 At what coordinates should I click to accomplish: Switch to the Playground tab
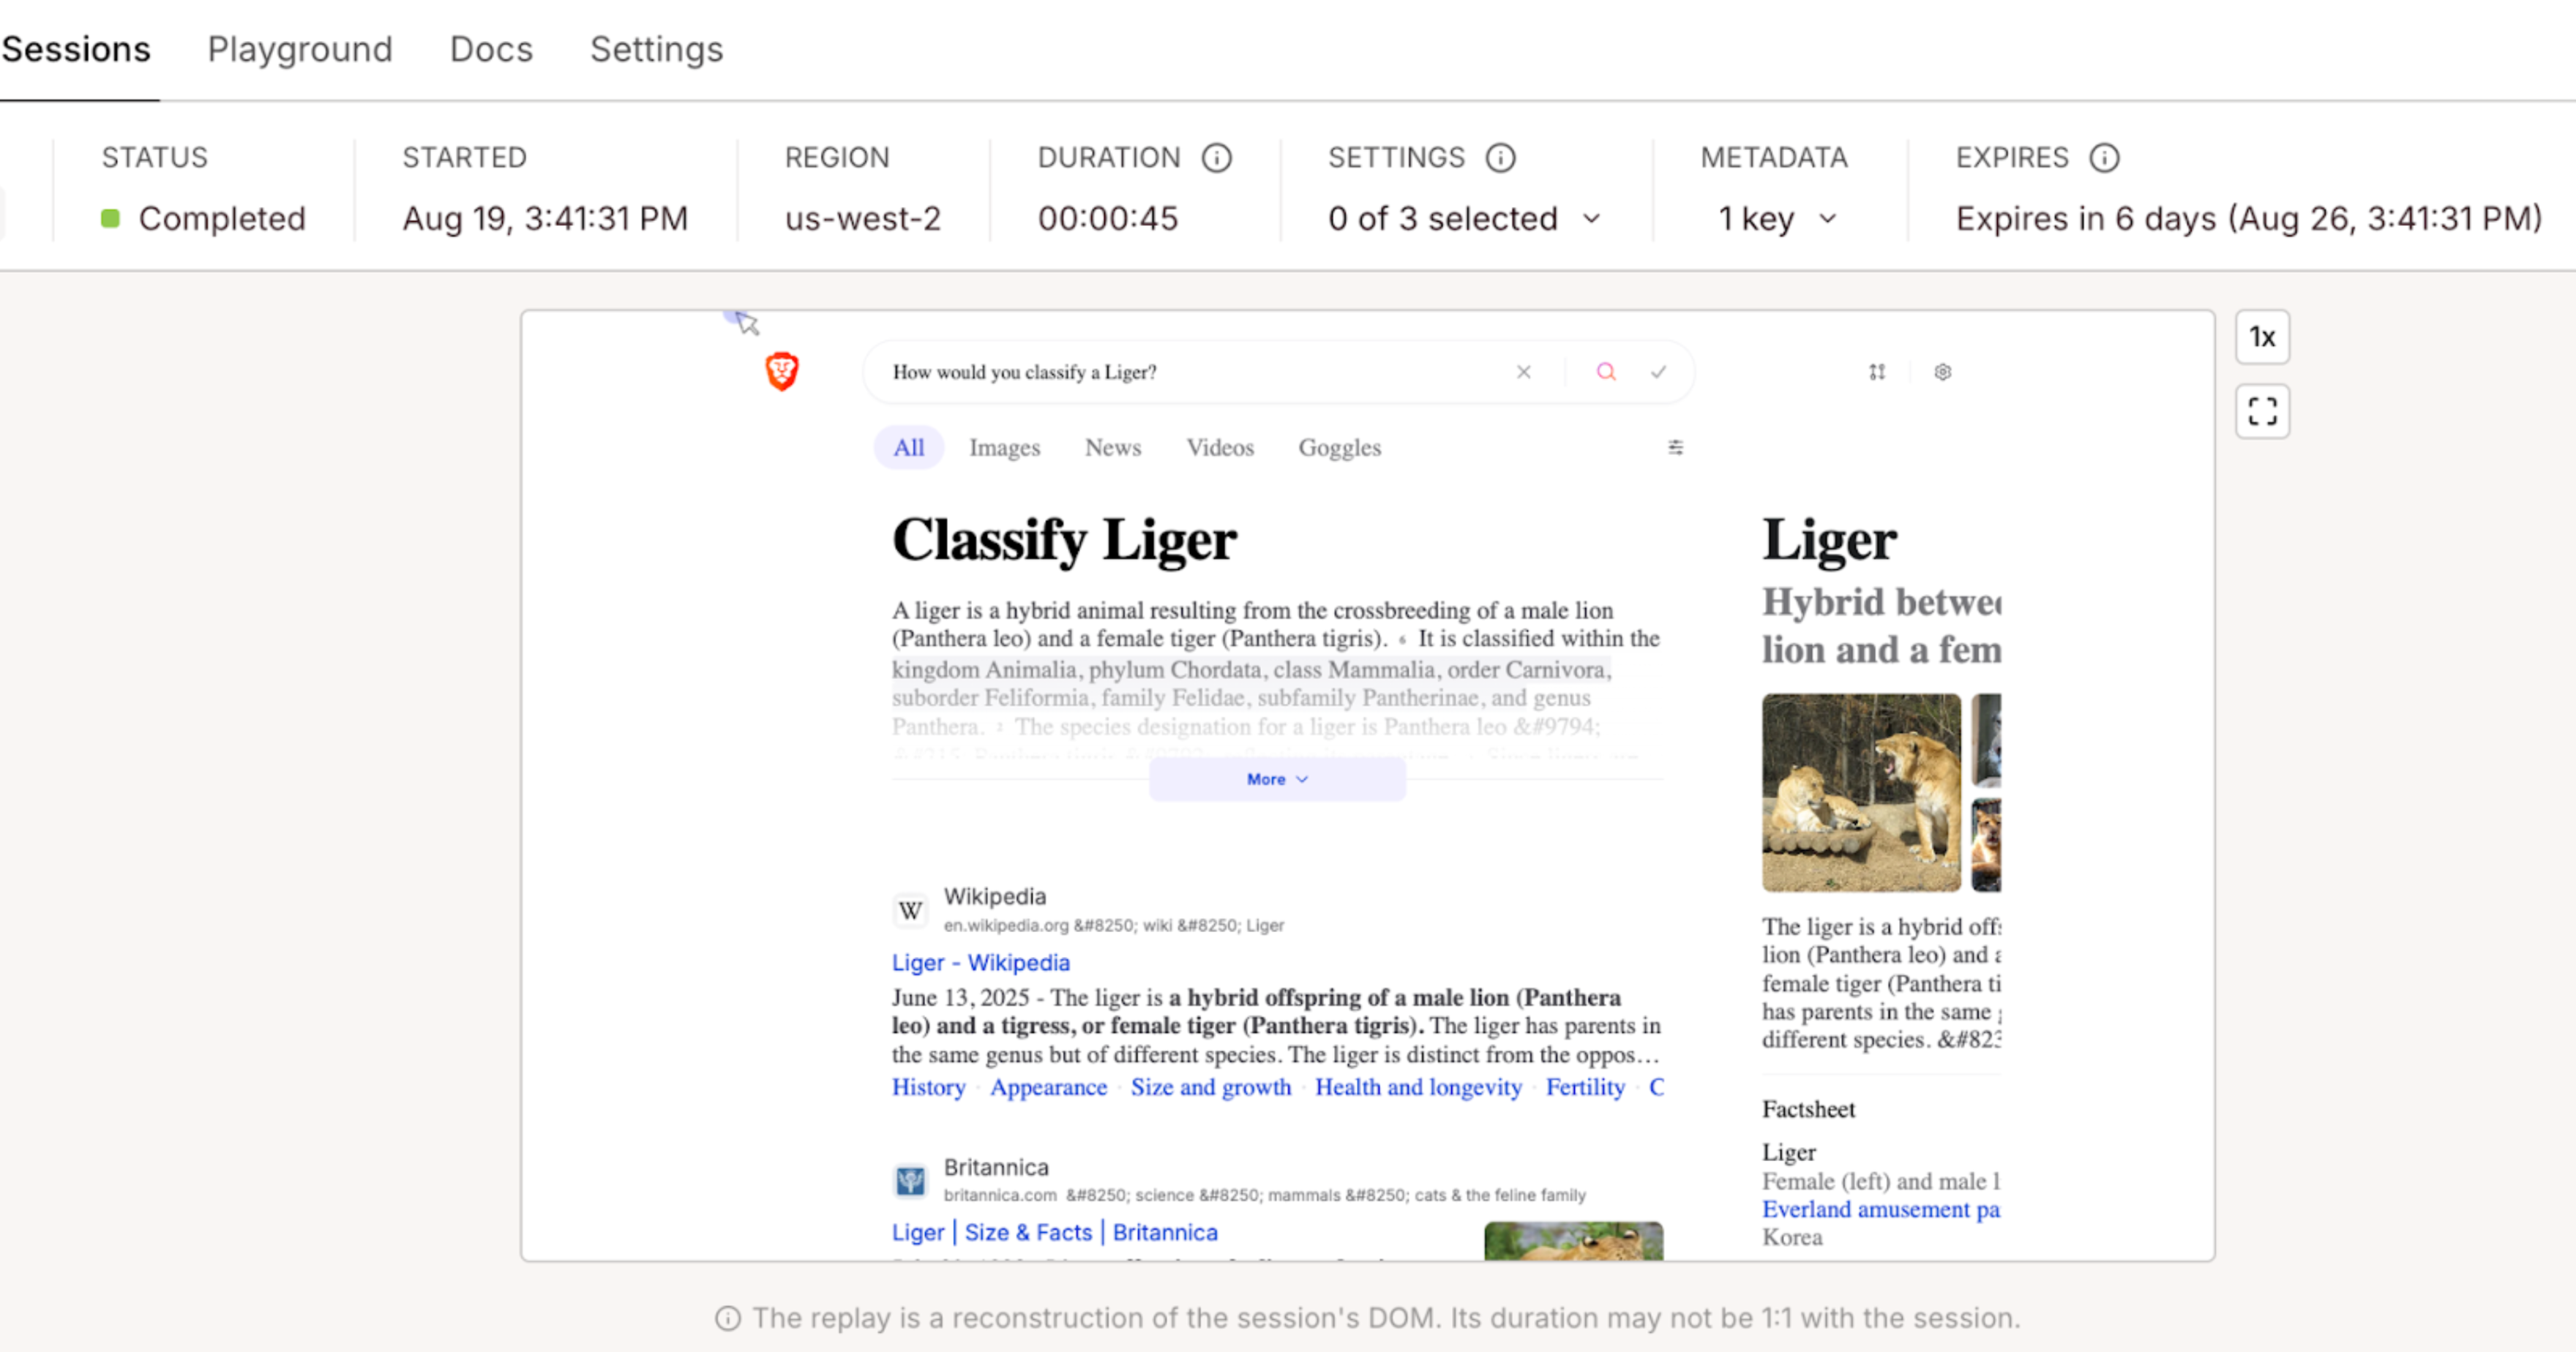300,49
